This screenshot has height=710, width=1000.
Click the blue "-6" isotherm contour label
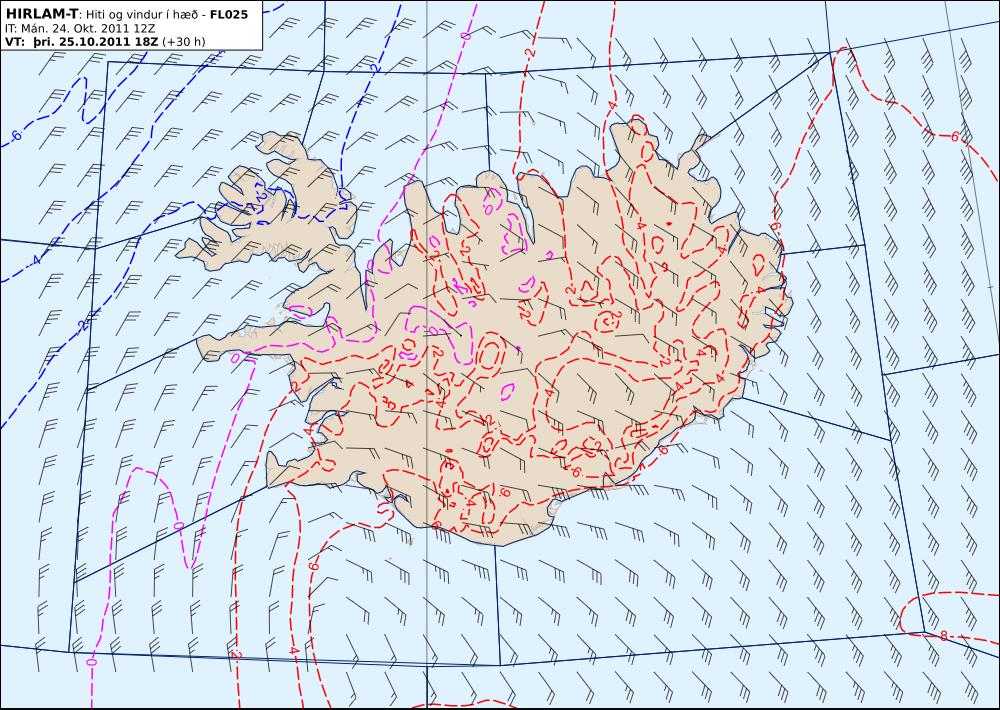click(x=15, y=135)
